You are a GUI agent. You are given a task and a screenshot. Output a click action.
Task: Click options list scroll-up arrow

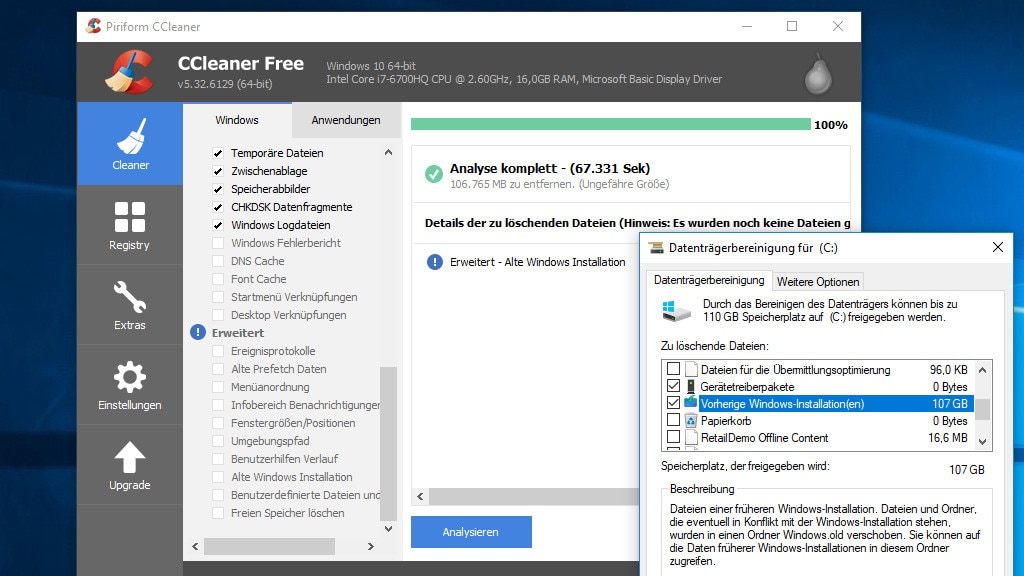(389, 152)
